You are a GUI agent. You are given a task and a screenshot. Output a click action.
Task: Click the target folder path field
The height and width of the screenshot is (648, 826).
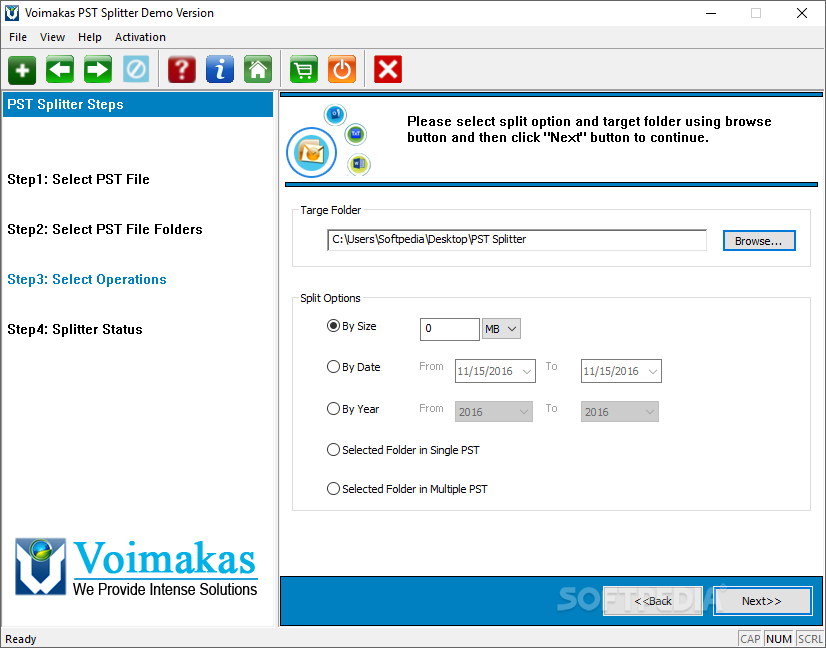coord(517,240)
